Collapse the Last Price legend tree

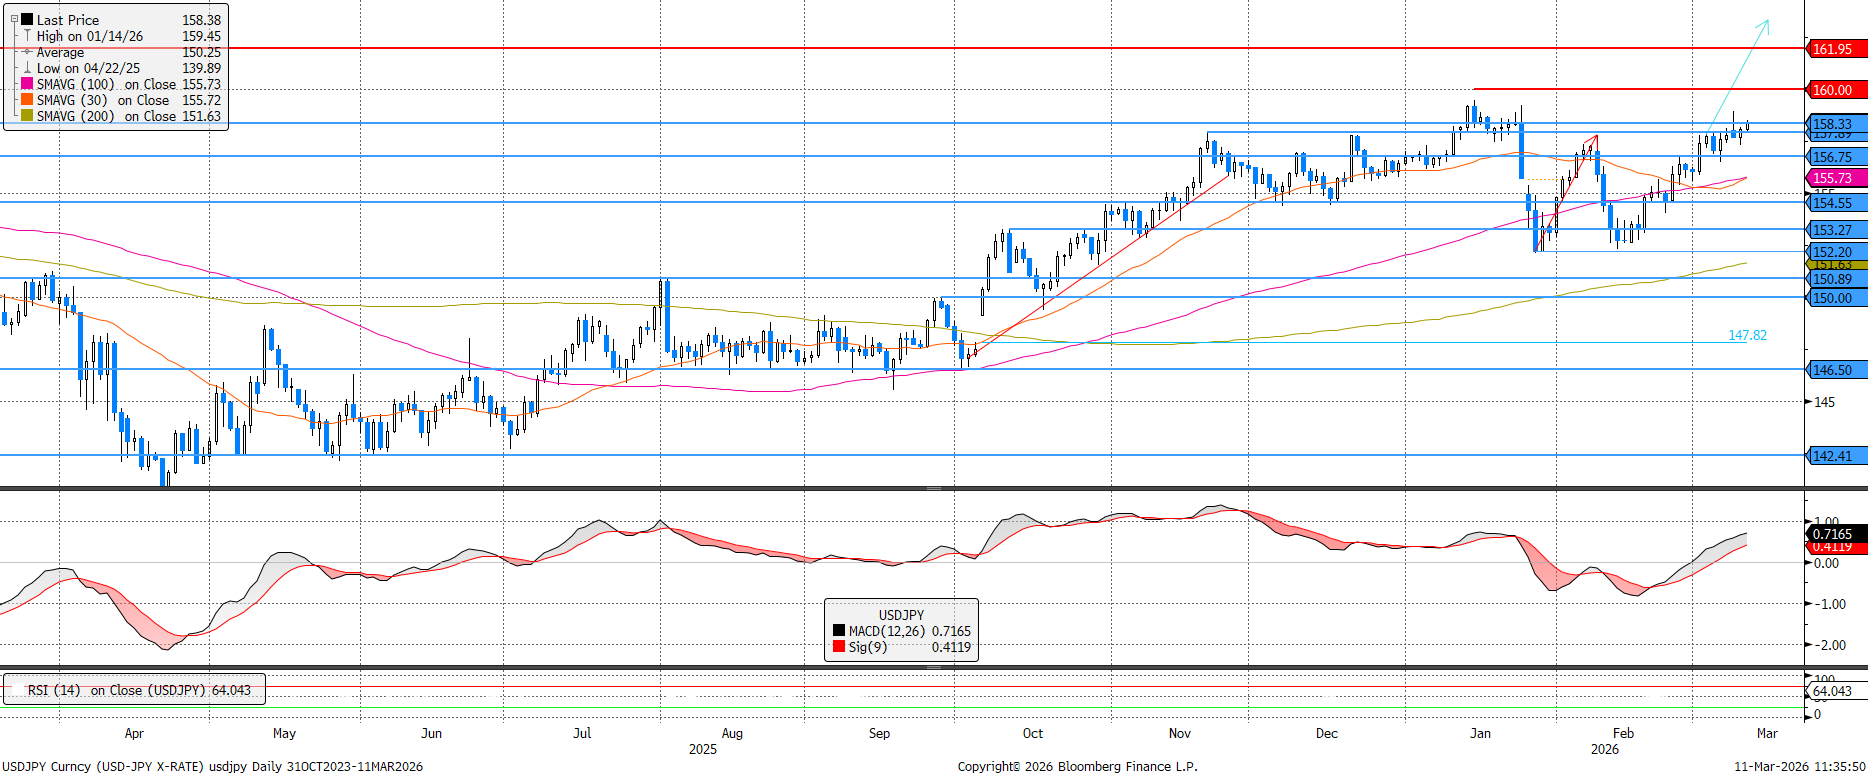tap(14, 19)
